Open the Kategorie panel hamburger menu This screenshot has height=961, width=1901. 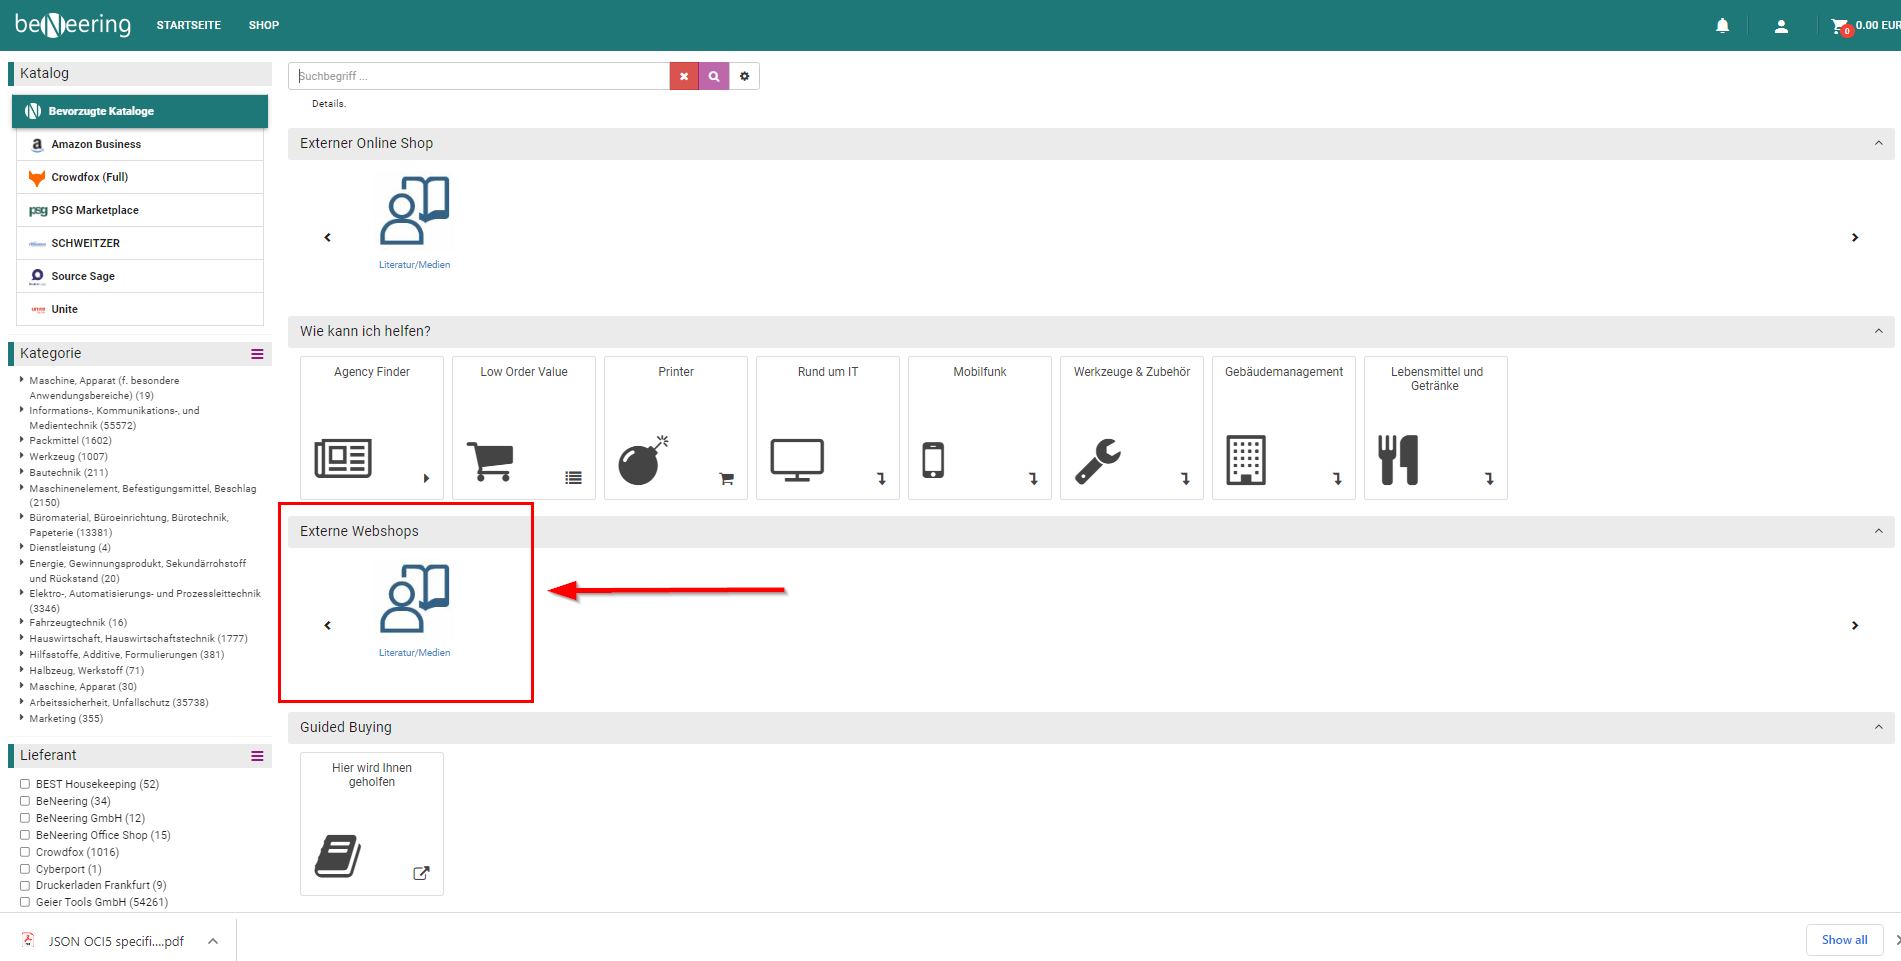click(257, 354)
